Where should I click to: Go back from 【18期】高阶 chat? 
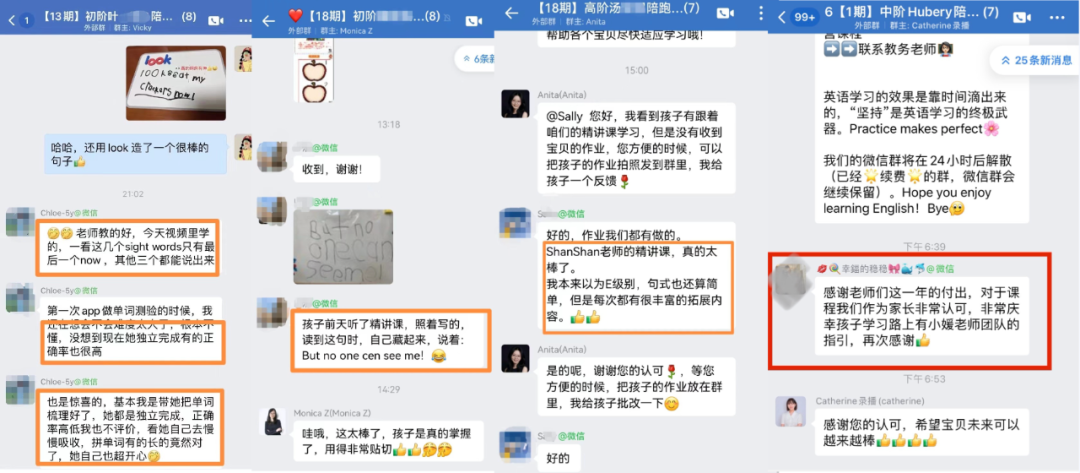click(x=511, y=13)
